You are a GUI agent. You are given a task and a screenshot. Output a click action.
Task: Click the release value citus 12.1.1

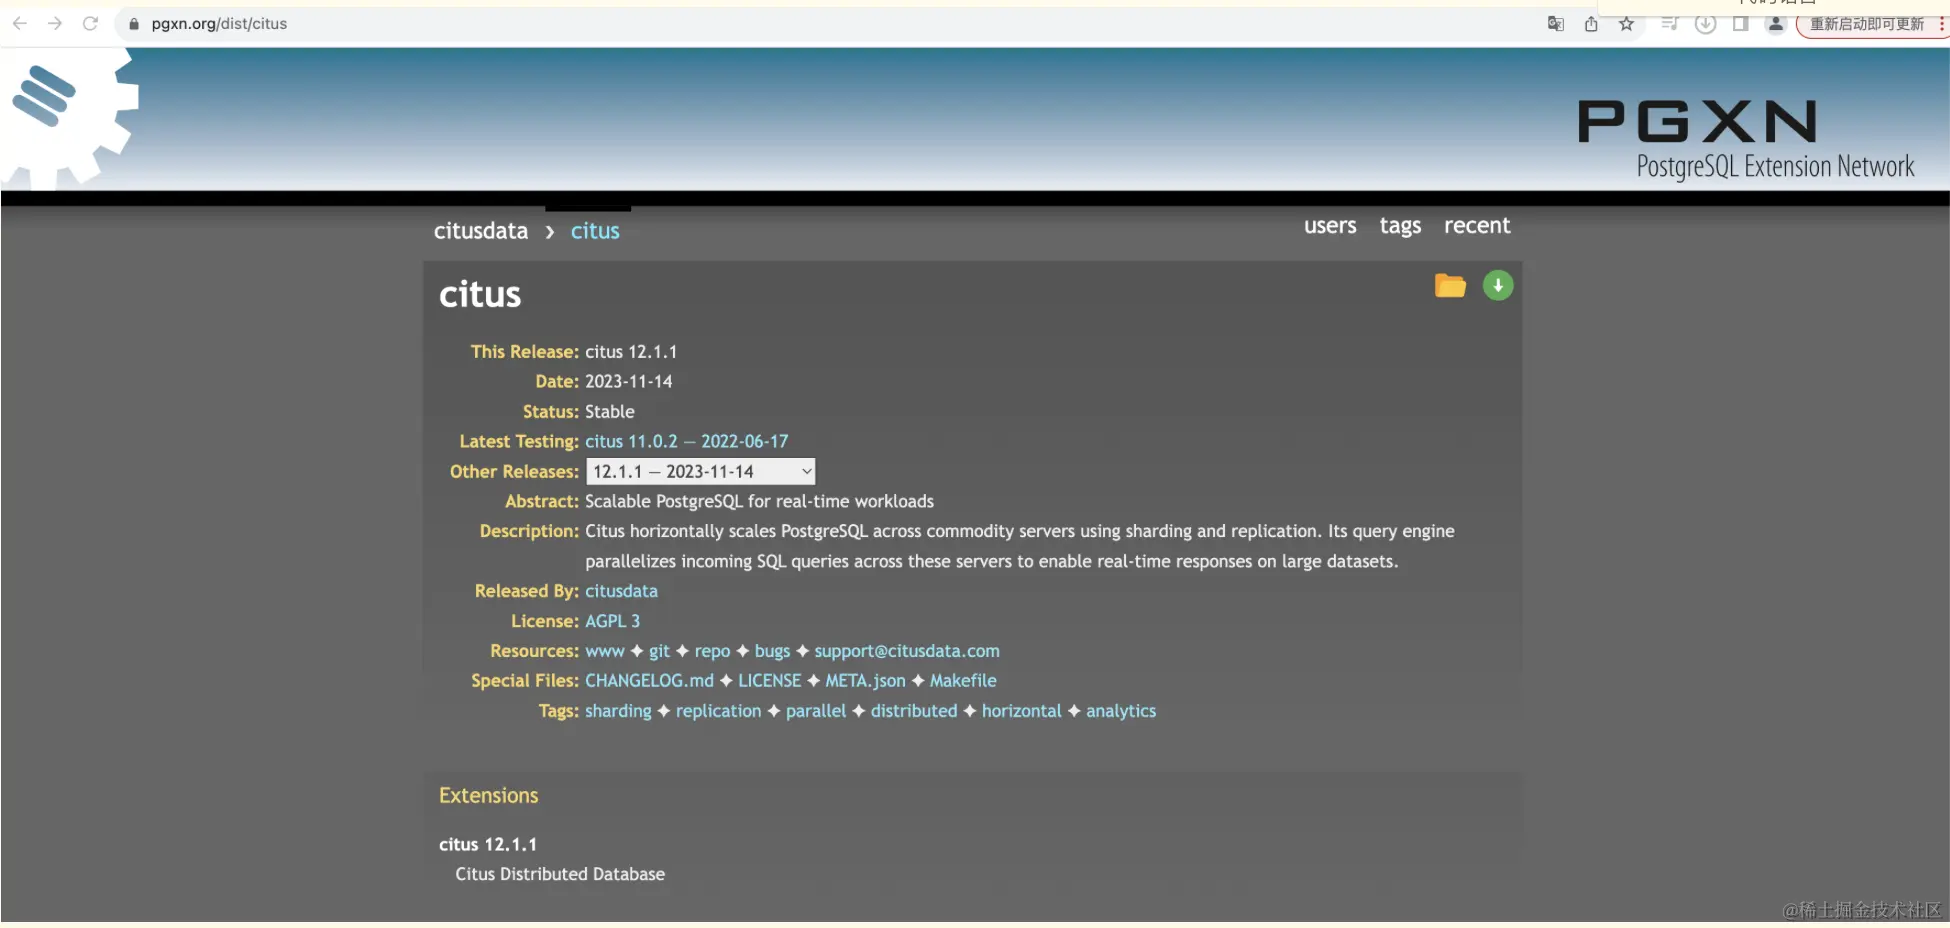tap(631, 352)
